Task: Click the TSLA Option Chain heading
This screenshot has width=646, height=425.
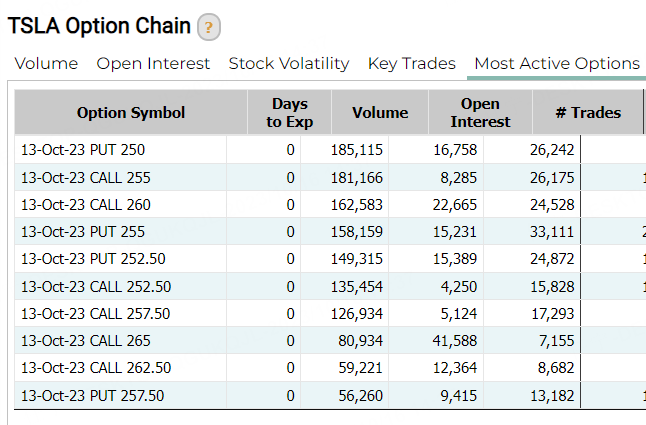Action: (x=99, y=26)
